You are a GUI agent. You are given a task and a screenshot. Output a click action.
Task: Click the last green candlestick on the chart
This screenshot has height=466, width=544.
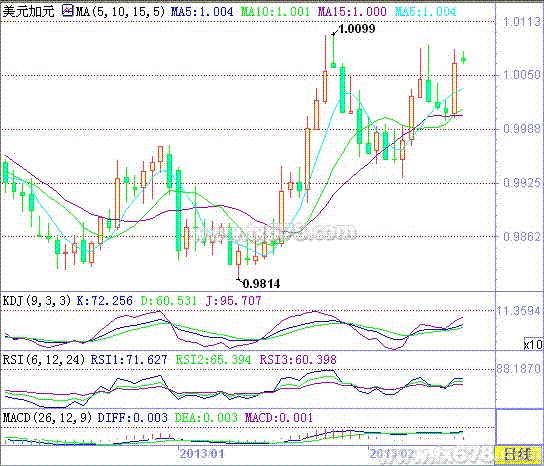pyautogui.click(x=464, y=58)
